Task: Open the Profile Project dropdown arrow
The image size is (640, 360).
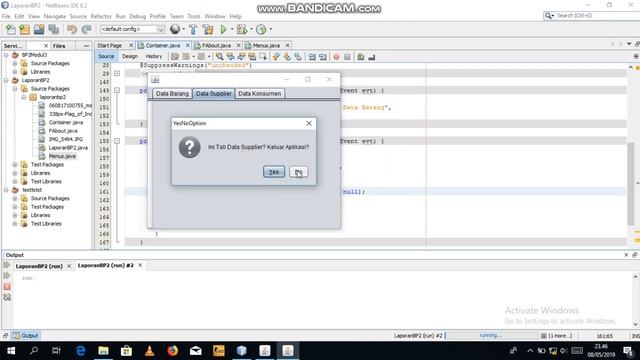Action: (x=271, y=29)
